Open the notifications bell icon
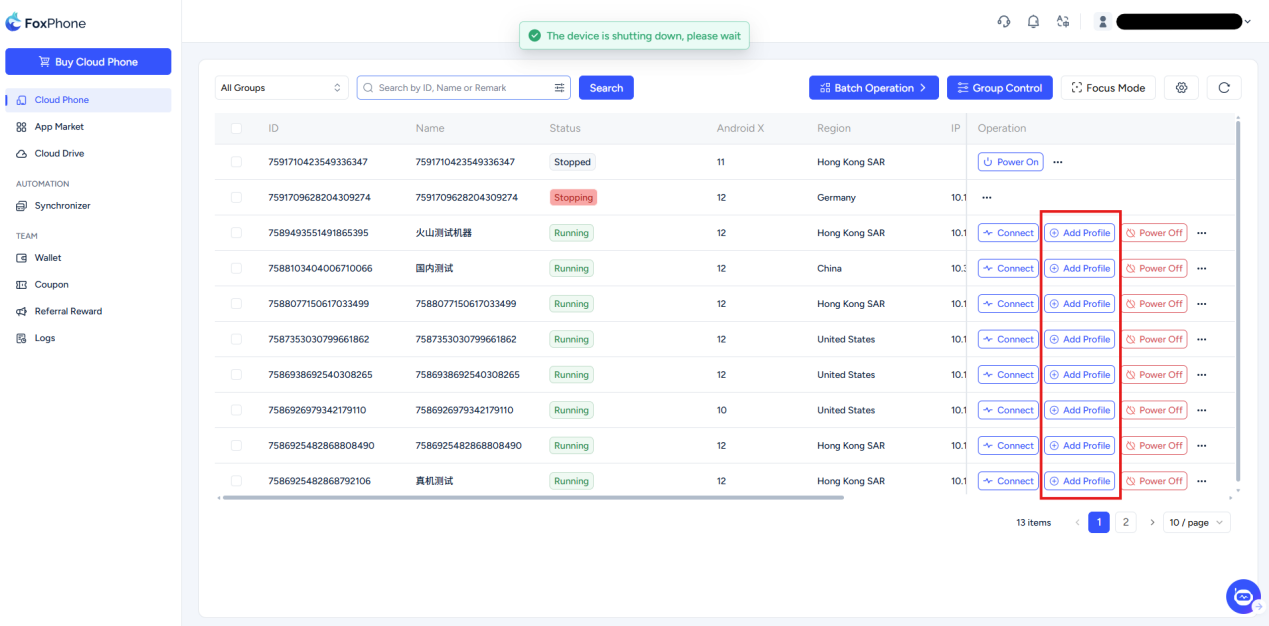Screen dimensions: 1269x626 pyautogui.click(x=1033, y=22)
